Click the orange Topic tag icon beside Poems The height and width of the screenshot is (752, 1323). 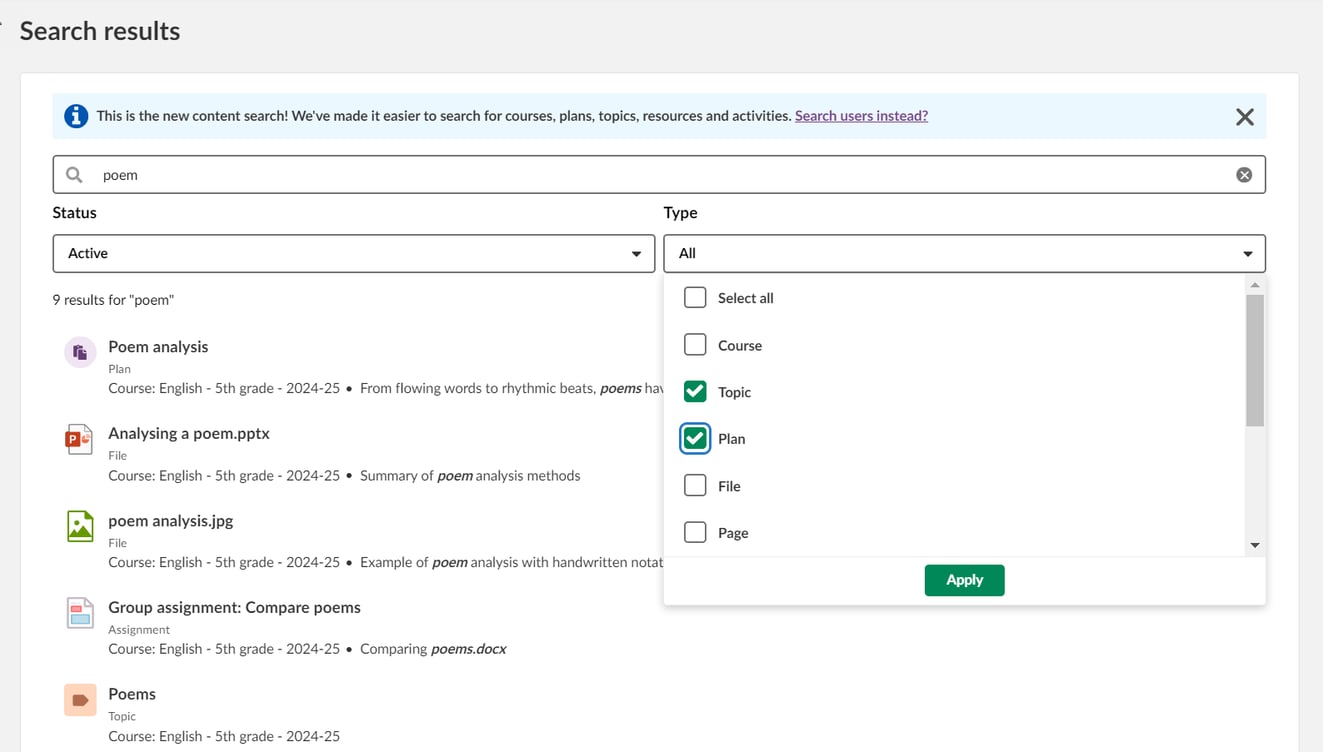(80, 700)
